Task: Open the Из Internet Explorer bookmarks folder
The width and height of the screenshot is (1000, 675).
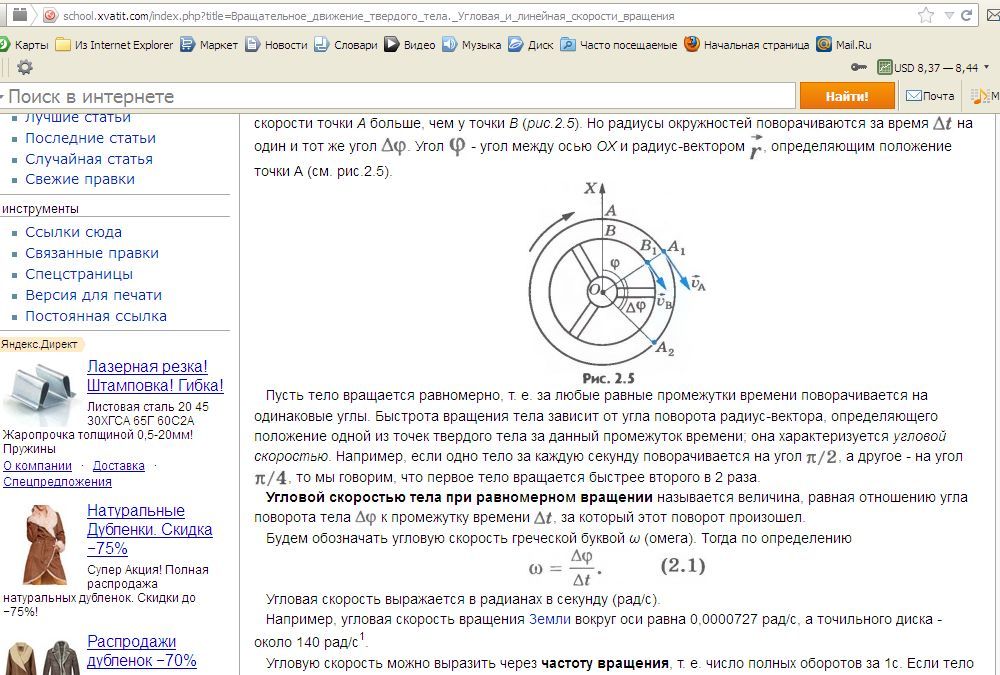Action: (x=114, y=45)
